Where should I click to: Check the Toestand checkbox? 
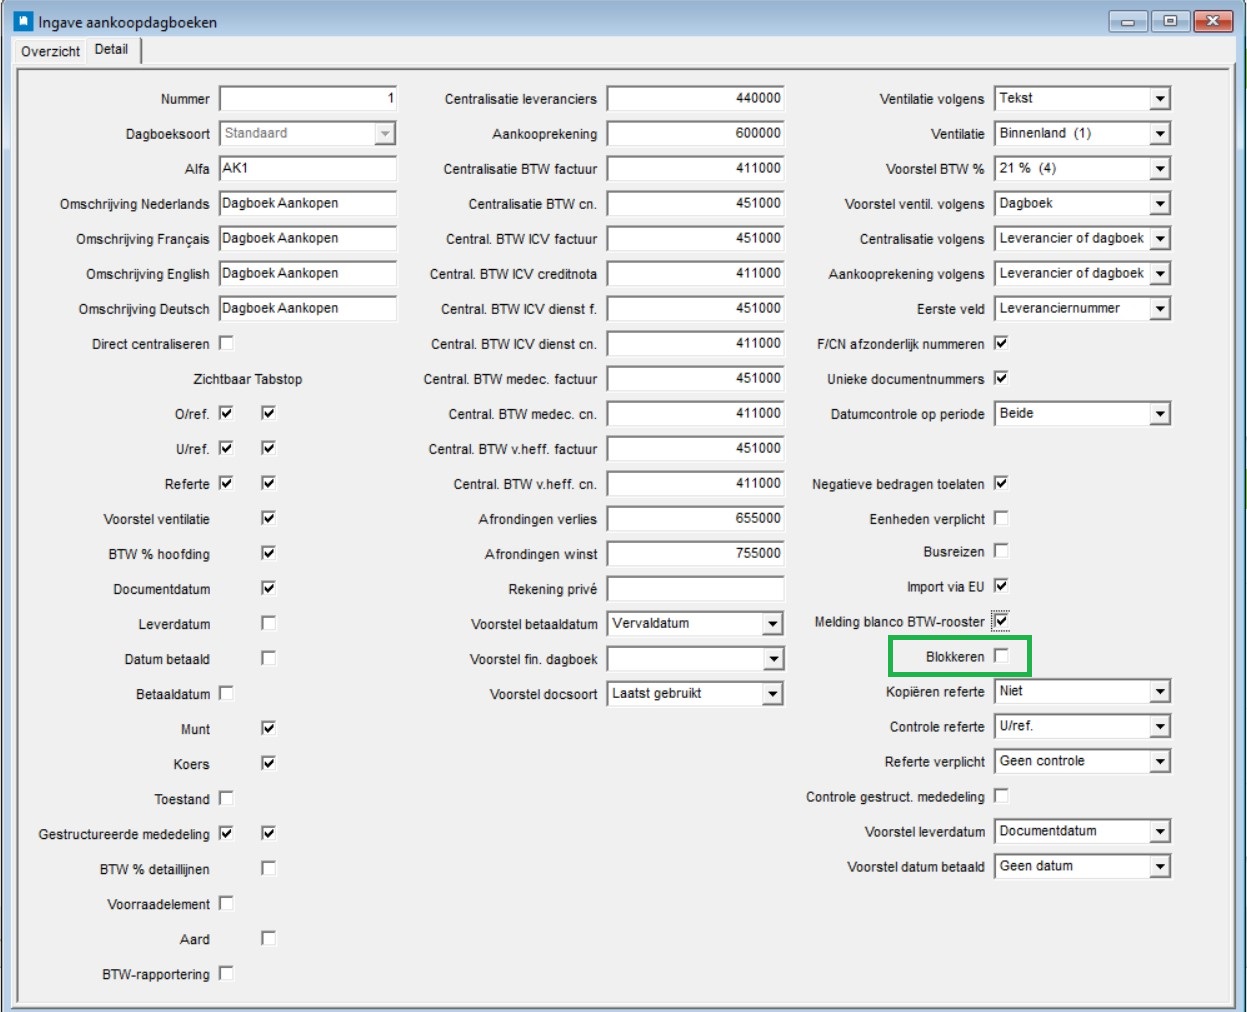(x=226, y=798)
